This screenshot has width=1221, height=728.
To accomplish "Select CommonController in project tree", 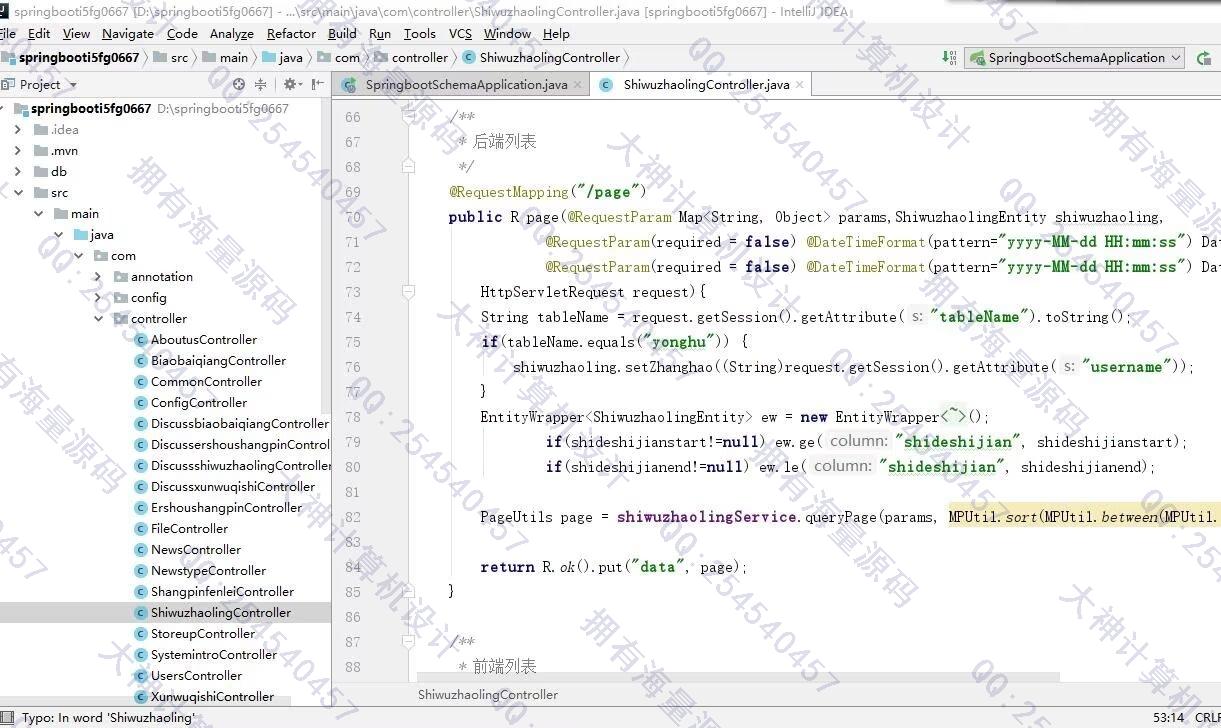I will point(206,382).
